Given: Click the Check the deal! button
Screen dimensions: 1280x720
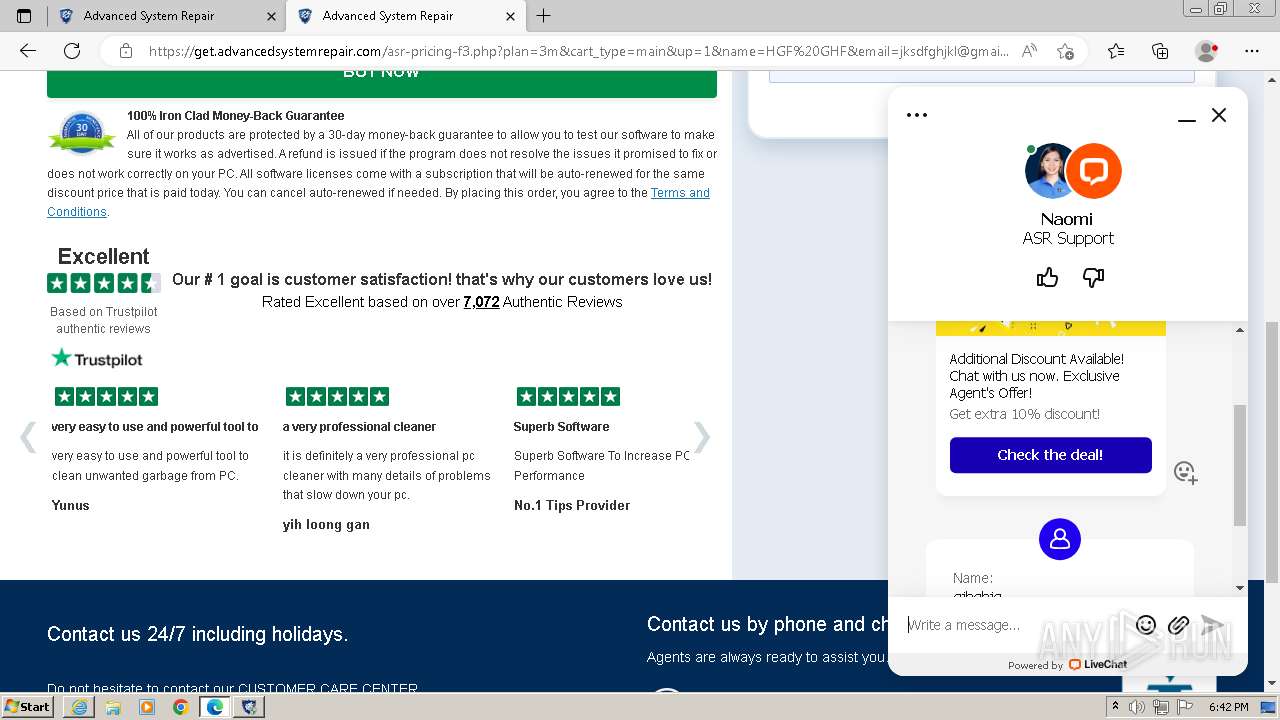Looking at the screenshot, I should pyautogui.click(x=1050, y=455).
